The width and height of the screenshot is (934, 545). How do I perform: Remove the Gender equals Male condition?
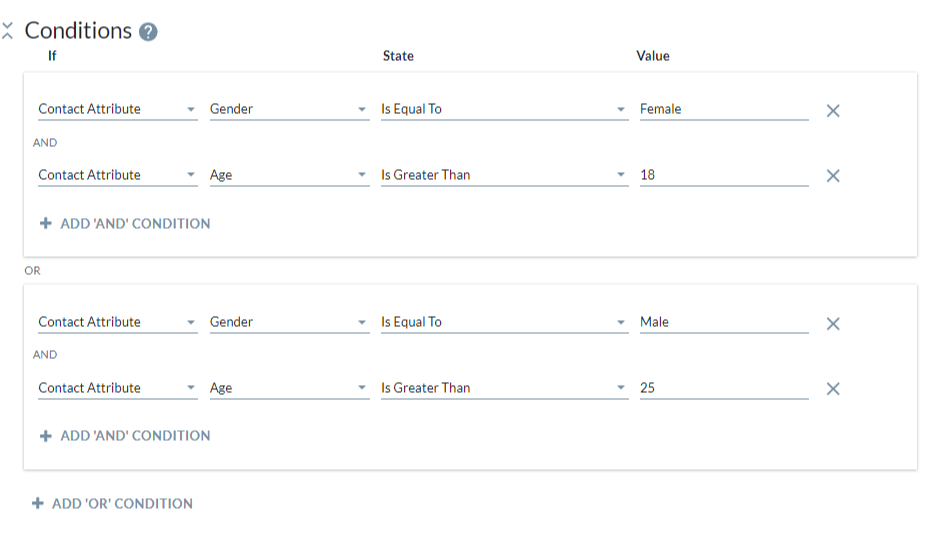833,323
